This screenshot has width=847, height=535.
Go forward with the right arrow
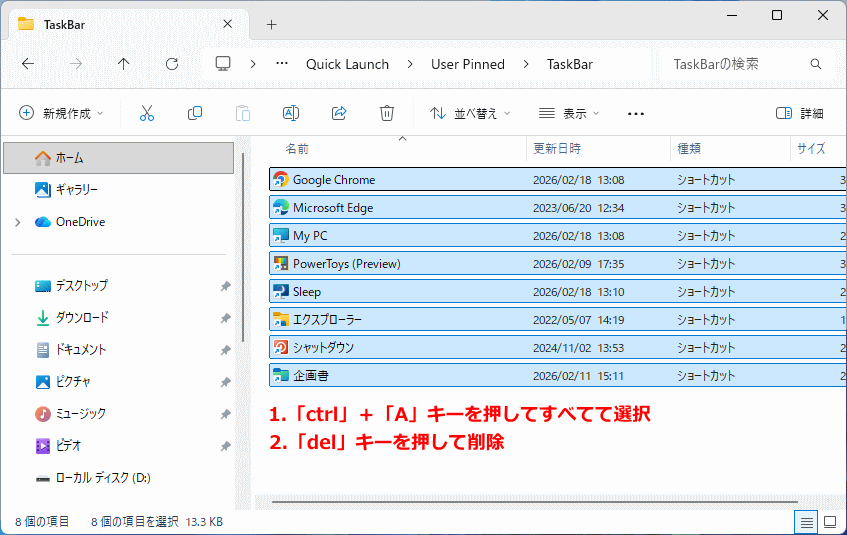(76, 64)
